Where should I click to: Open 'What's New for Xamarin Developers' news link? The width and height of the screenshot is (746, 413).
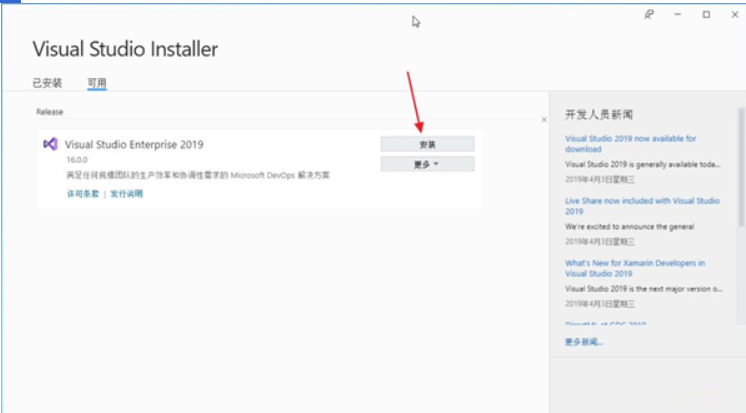point(634,268)
